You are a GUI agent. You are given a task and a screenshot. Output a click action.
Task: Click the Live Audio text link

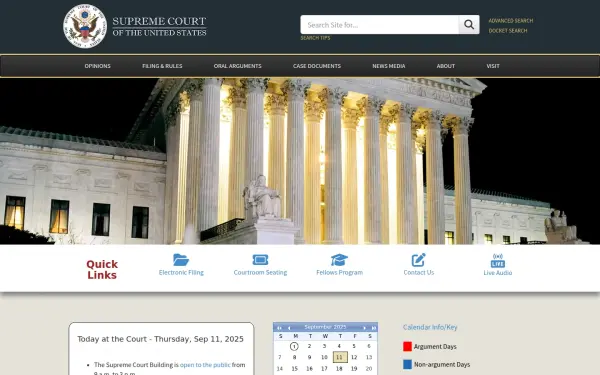tap(497, 272)
